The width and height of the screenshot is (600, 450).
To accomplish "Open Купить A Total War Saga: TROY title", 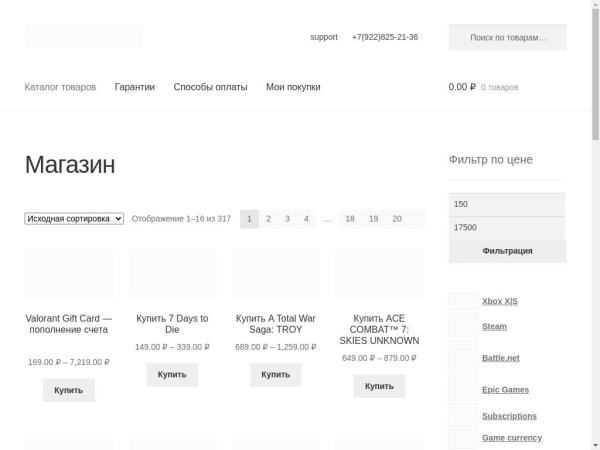I will 276,324.
